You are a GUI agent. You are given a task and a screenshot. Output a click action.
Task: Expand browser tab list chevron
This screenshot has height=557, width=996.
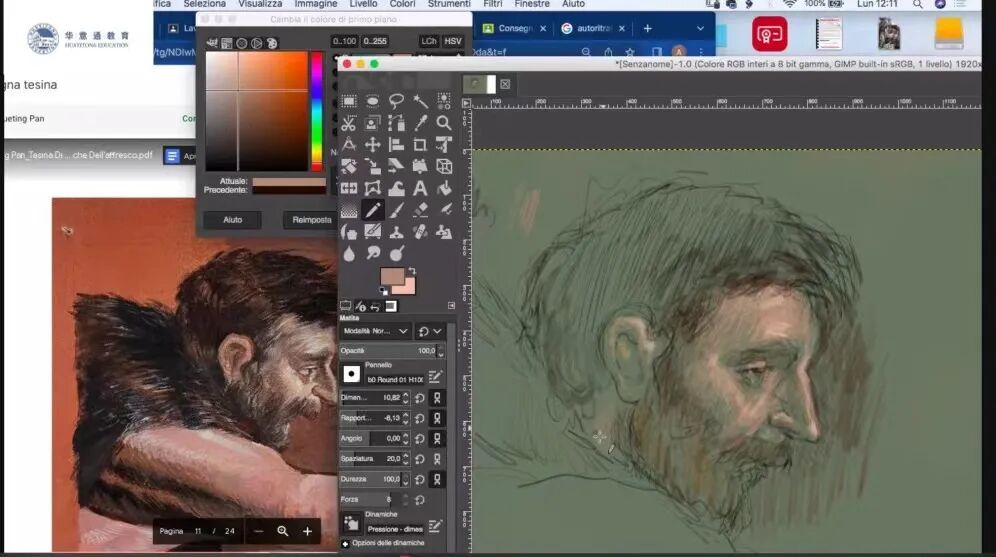tap(700, 29)
